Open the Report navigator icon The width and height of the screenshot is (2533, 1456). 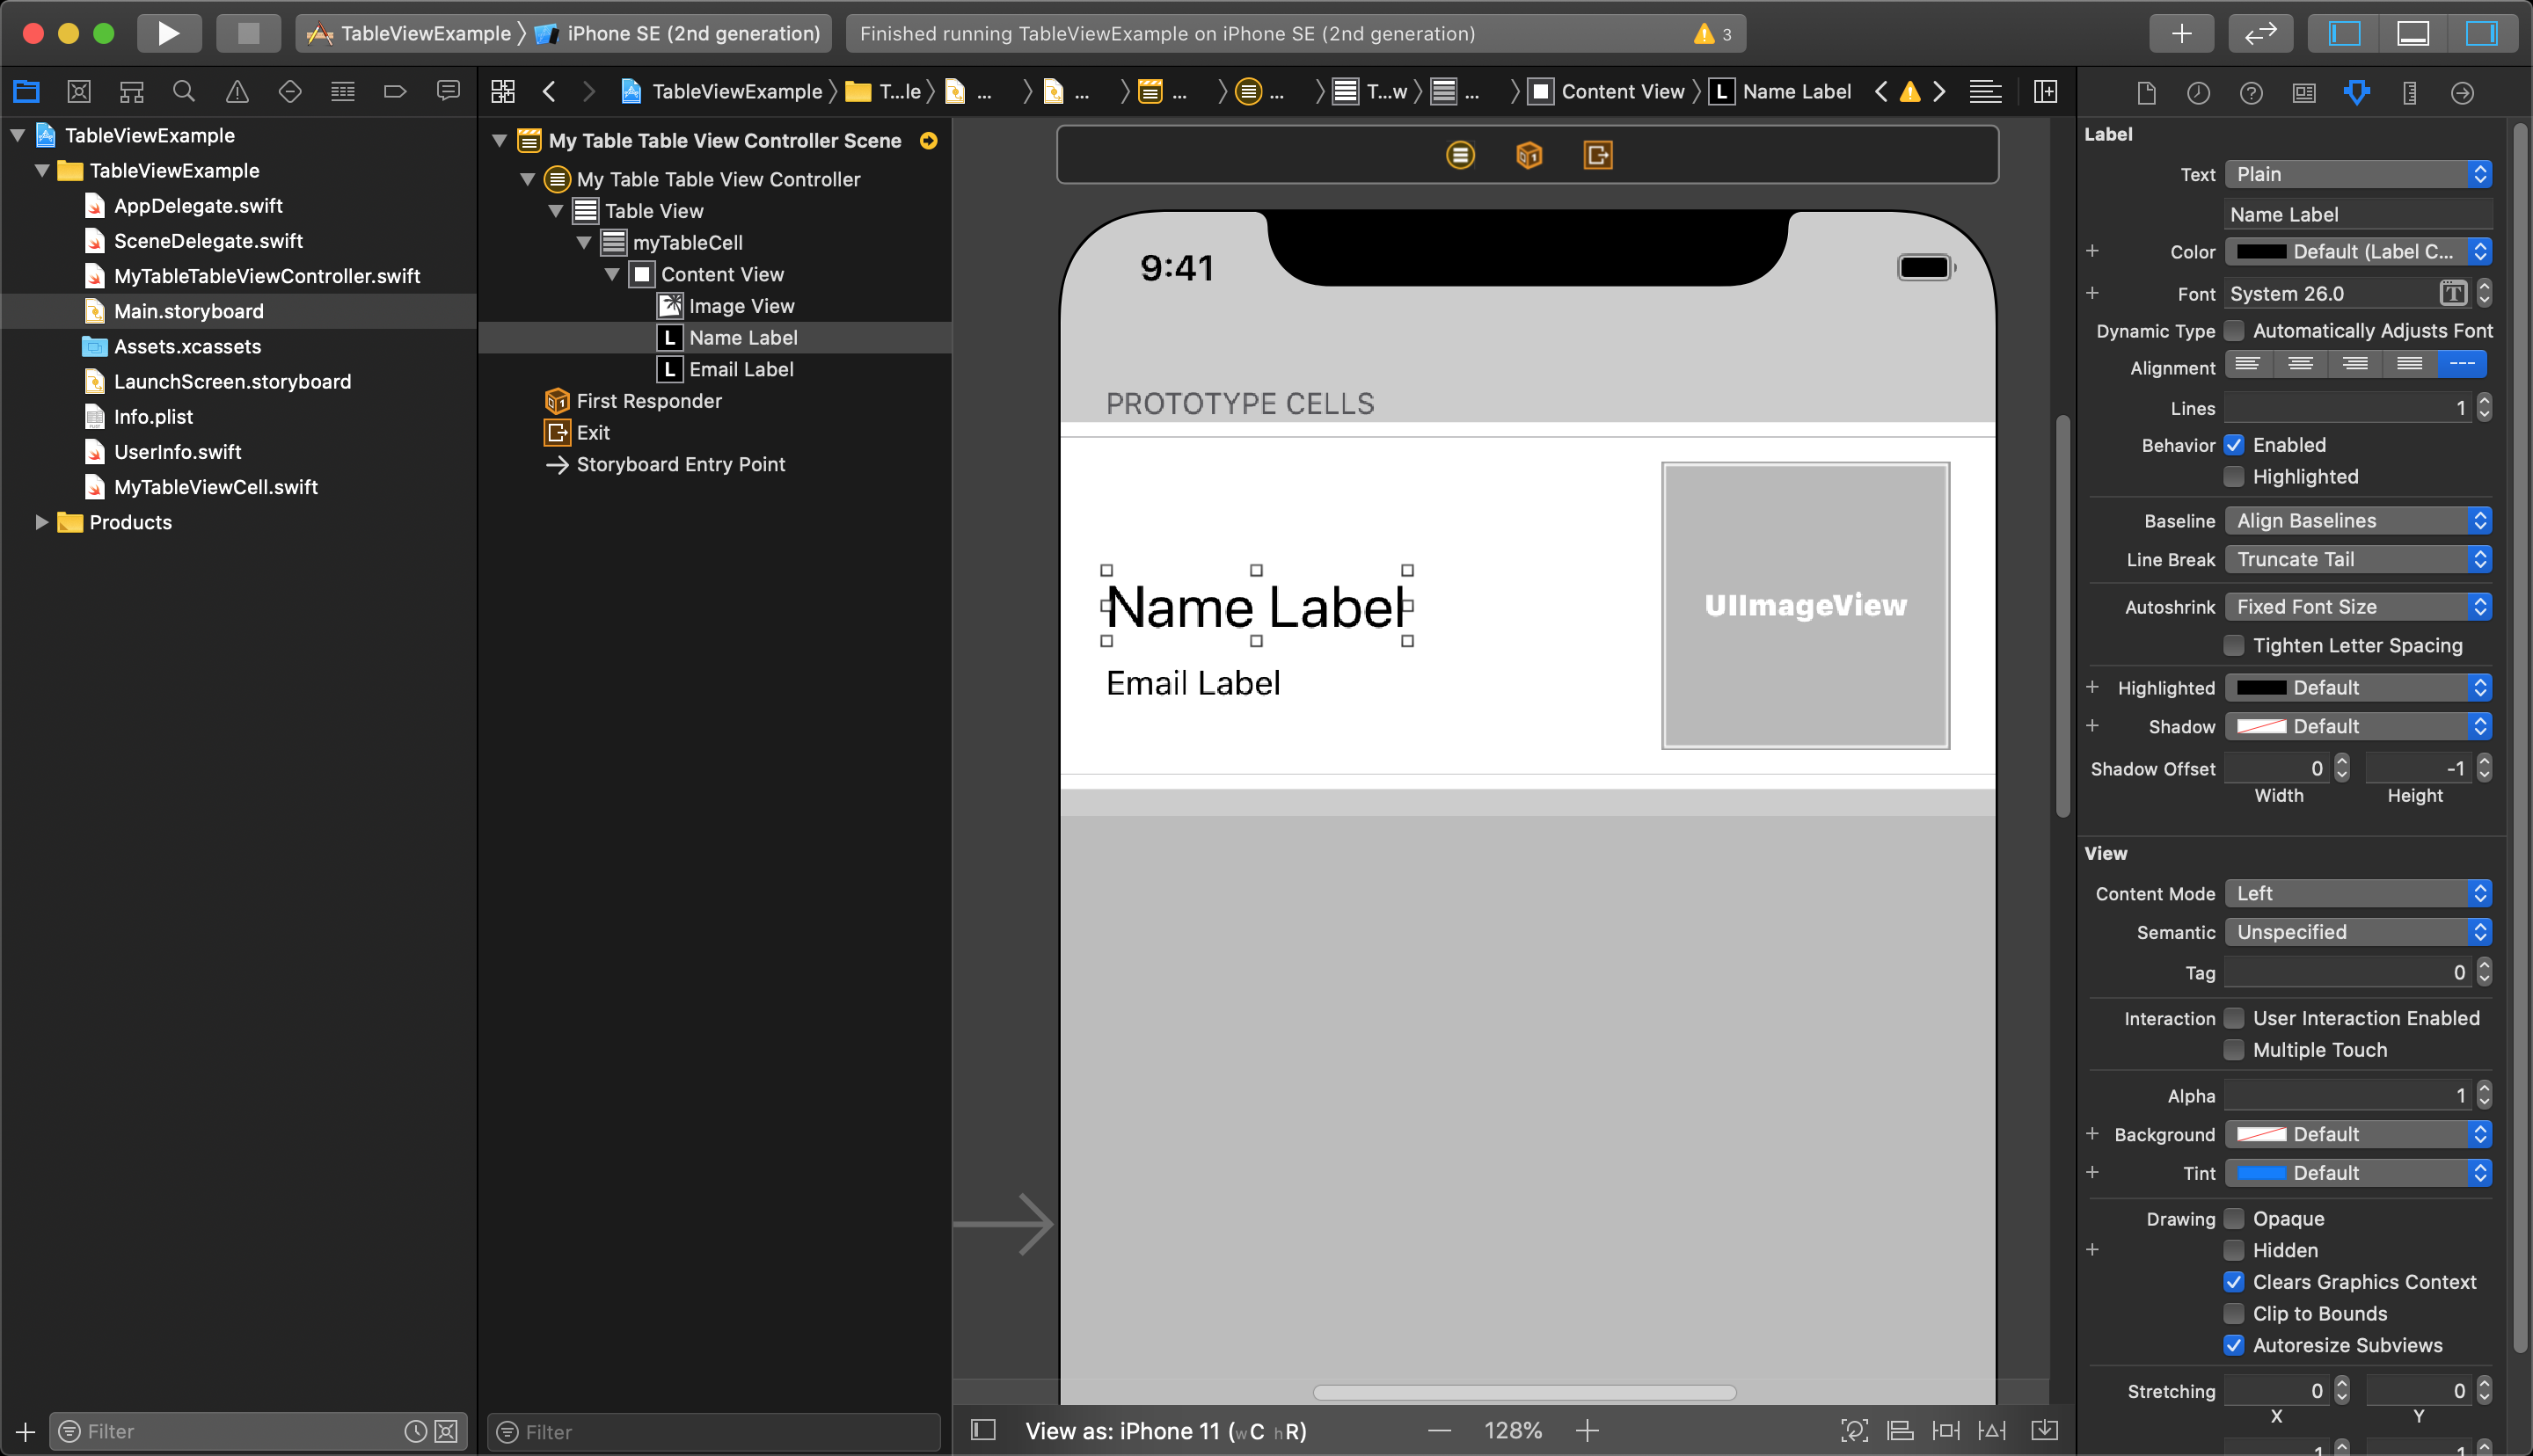448,92
